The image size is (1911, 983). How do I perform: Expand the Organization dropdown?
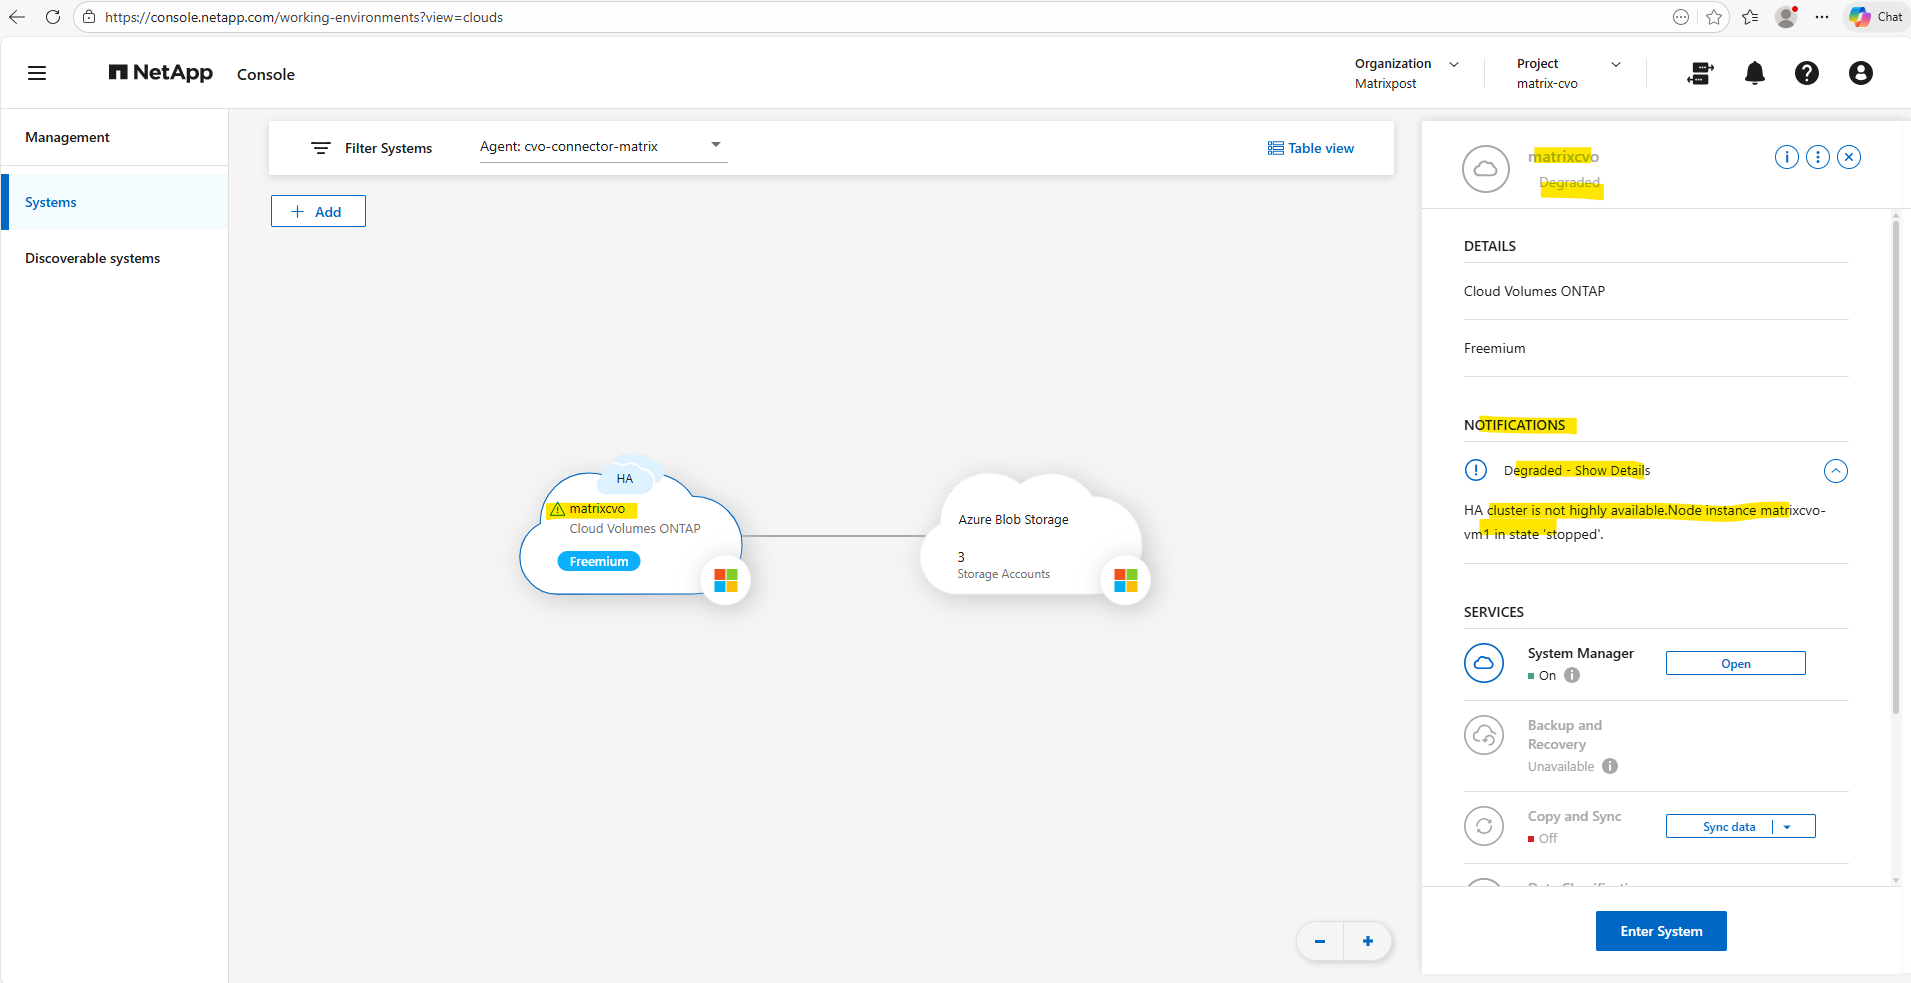click(x=1454, y=64)
